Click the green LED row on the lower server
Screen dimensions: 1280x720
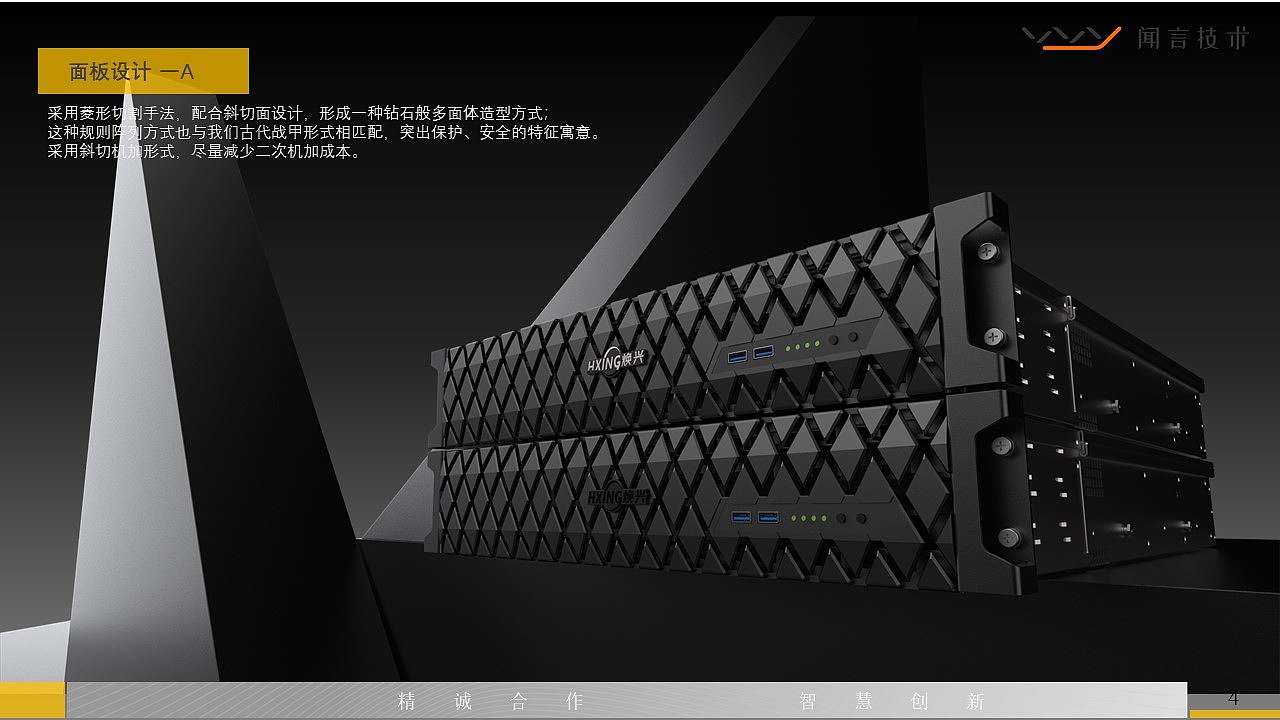point(808,518)
